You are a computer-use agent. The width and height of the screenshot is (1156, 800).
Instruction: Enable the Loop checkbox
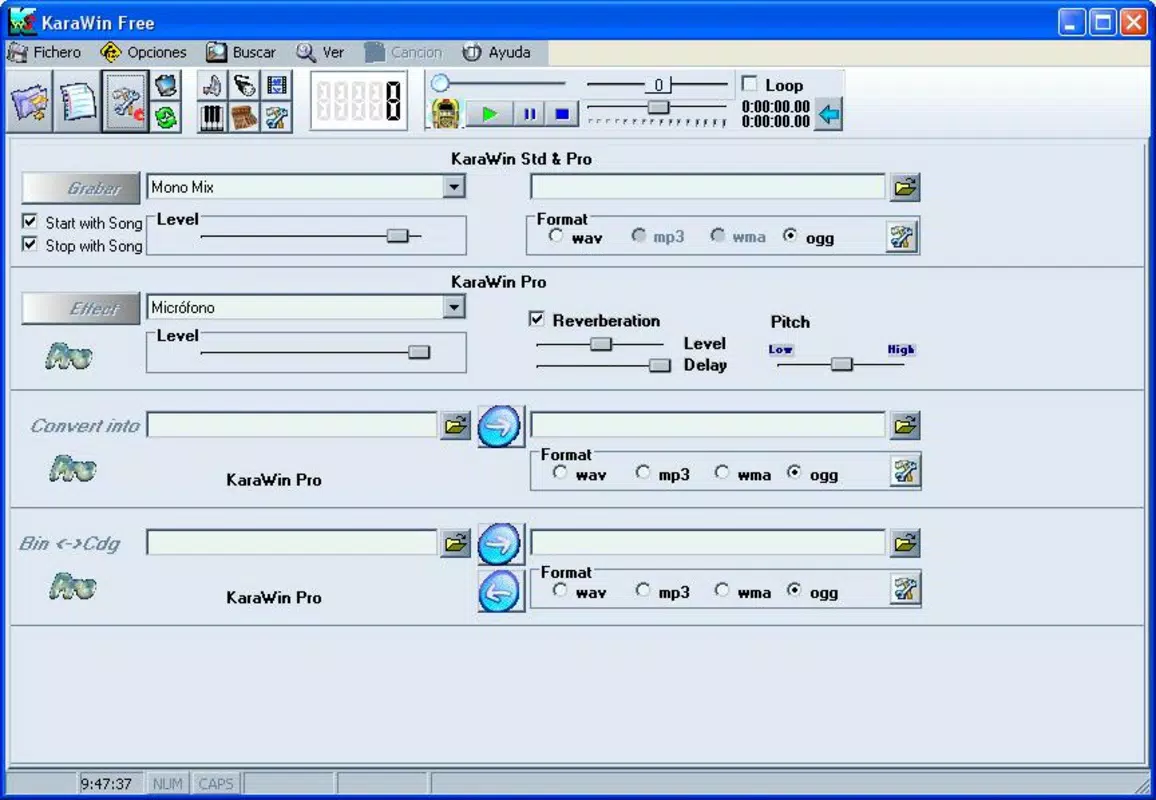coord(750,83)
